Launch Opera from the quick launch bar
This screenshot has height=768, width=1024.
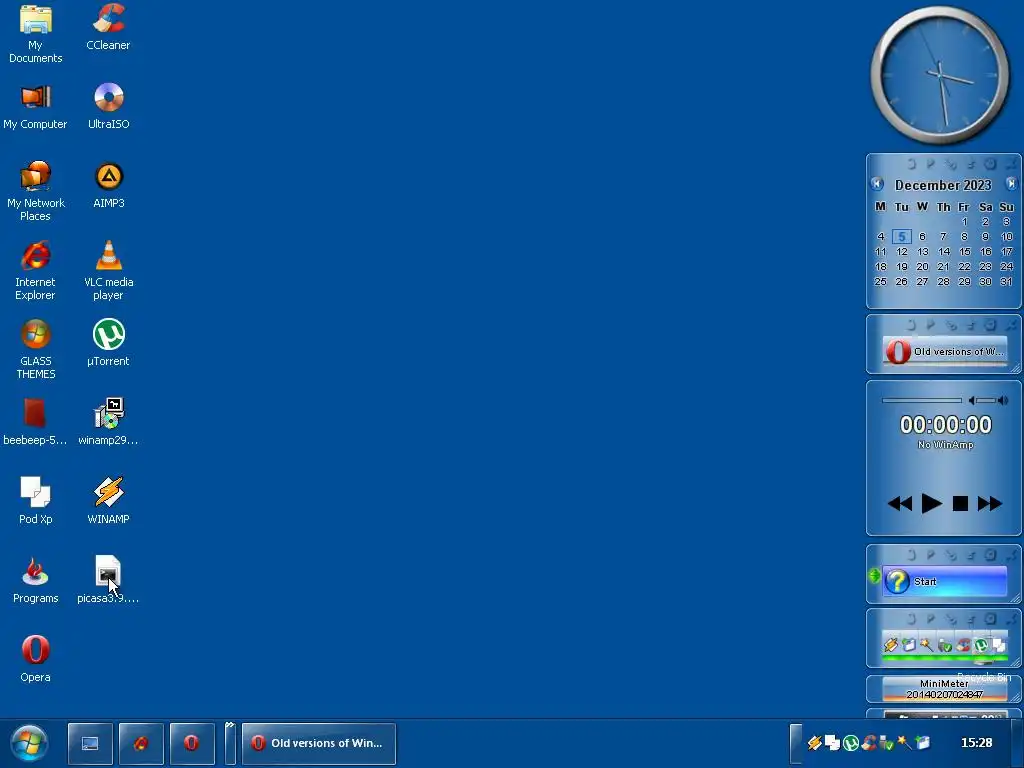tap(192, 743)
